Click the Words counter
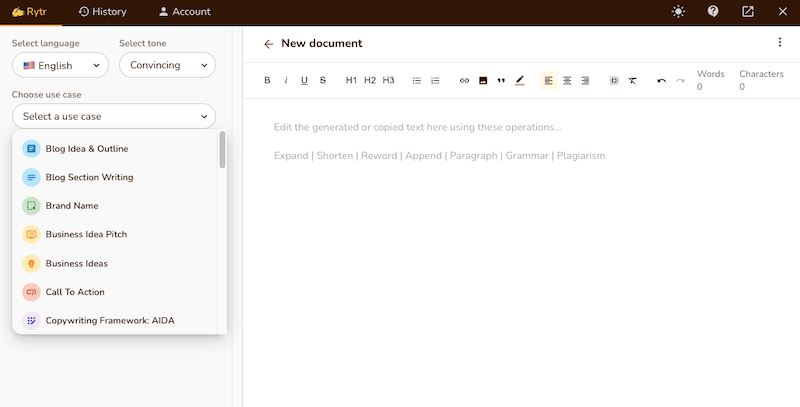The width and height of the screenshot is (800, 407). click(711, 80)
